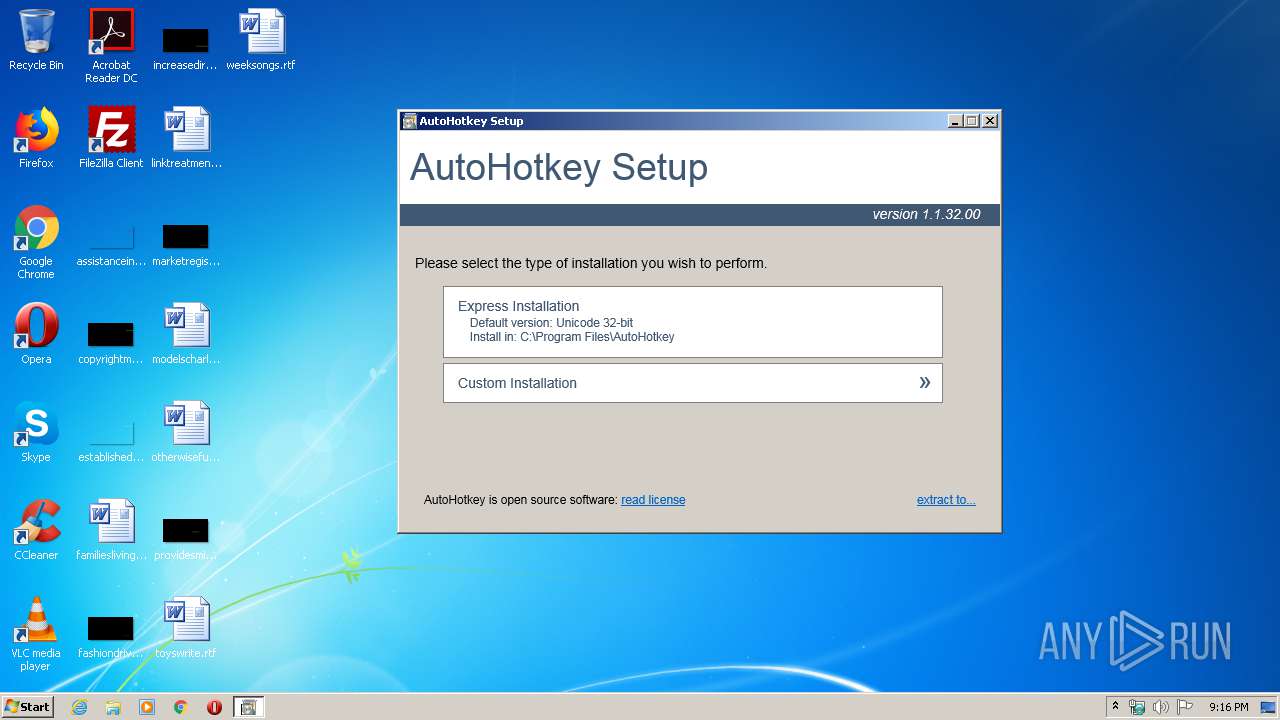Select the familiesliving... document icon
The width and height of the screenshot is (1280, 720).
[x=111, y=530]
